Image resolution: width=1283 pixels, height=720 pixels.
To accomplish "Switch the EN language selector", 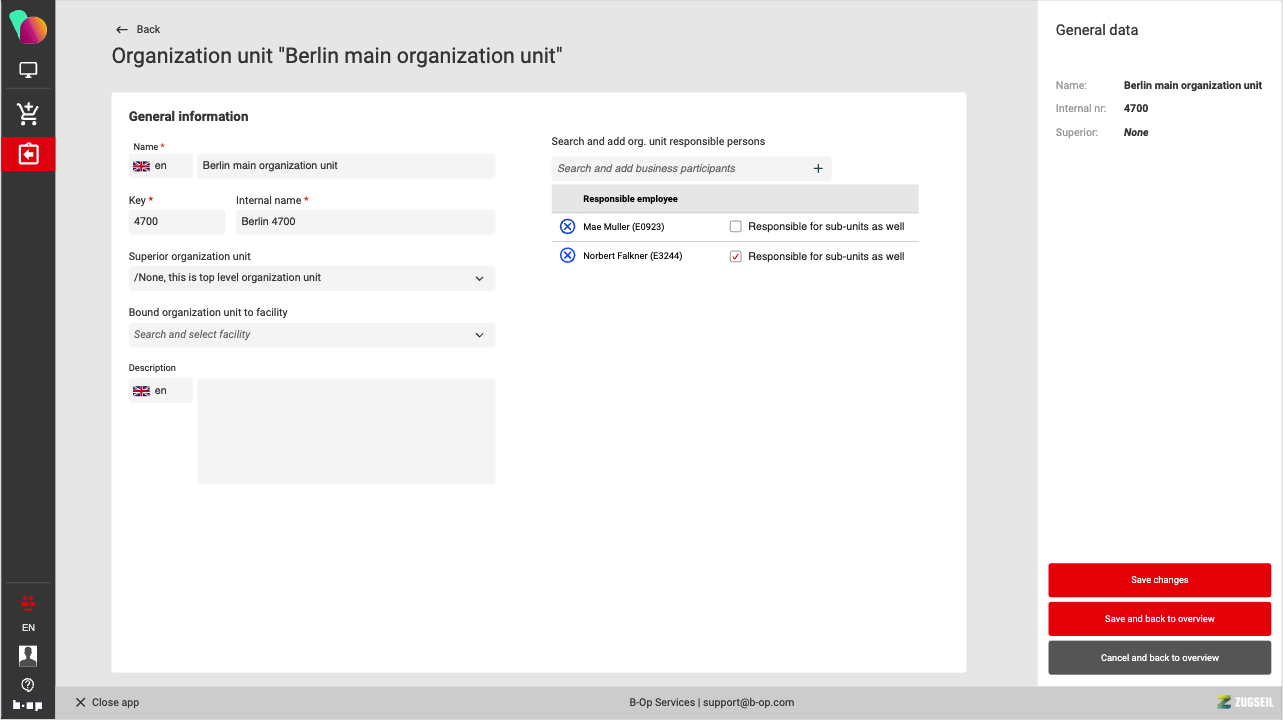I will 28,628.
